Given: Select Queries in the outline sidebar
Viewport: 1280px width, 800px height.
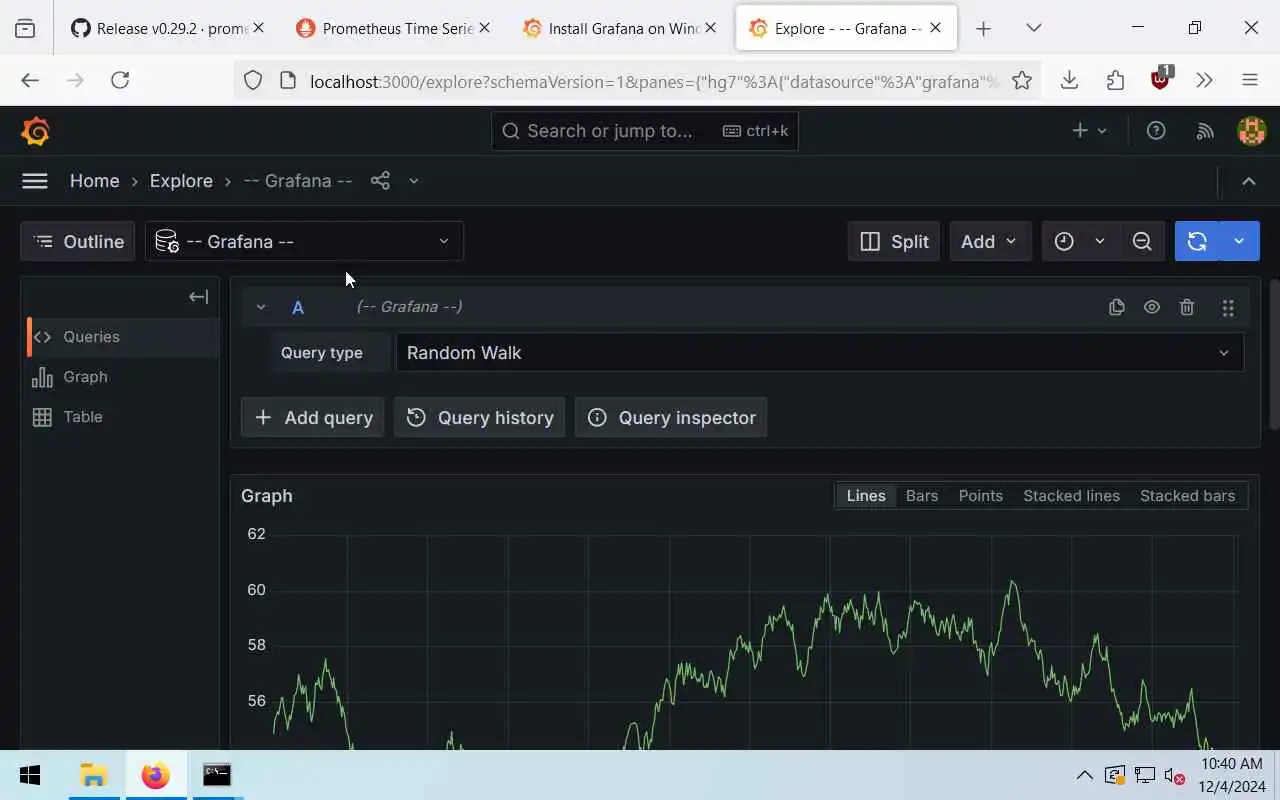Looking at the screenshot, I should pos(120,337).
